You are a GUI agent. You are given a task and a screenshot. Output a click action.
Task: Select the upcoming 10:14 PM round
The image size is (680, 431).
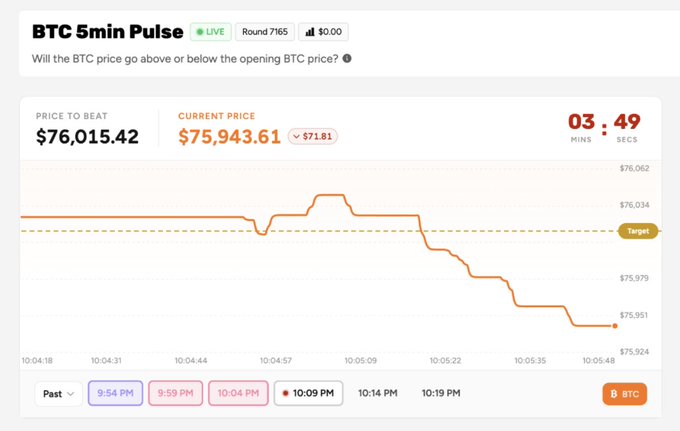click(378, 393)
